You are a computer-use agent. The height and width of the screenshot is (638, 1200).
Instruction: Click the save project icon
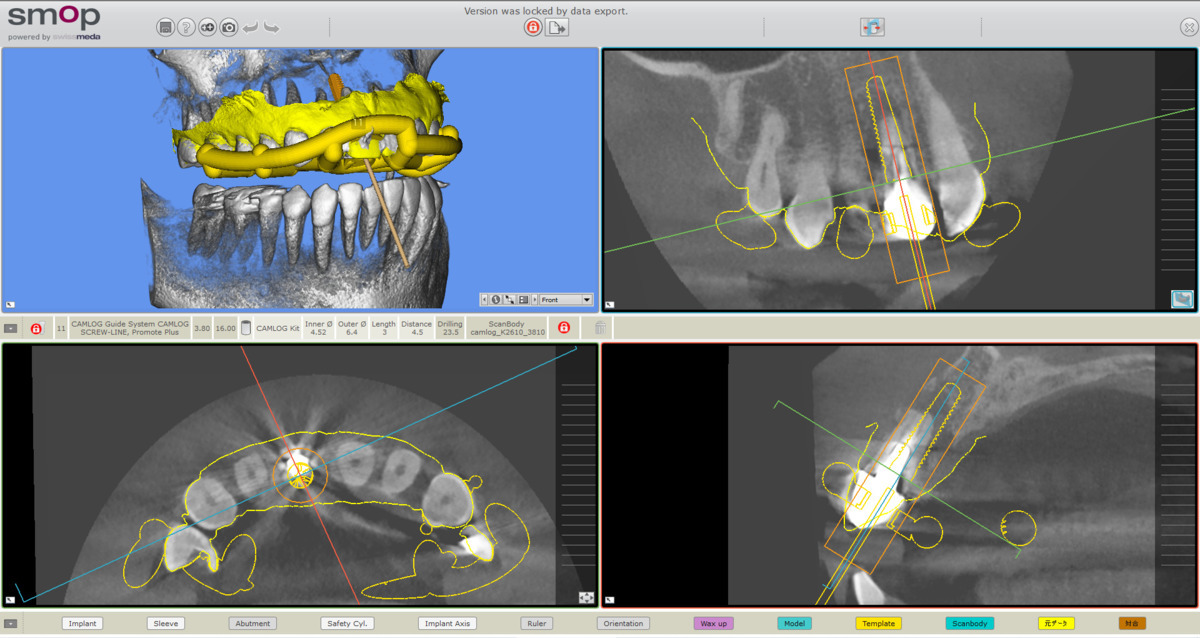click(x=165, y=27)
